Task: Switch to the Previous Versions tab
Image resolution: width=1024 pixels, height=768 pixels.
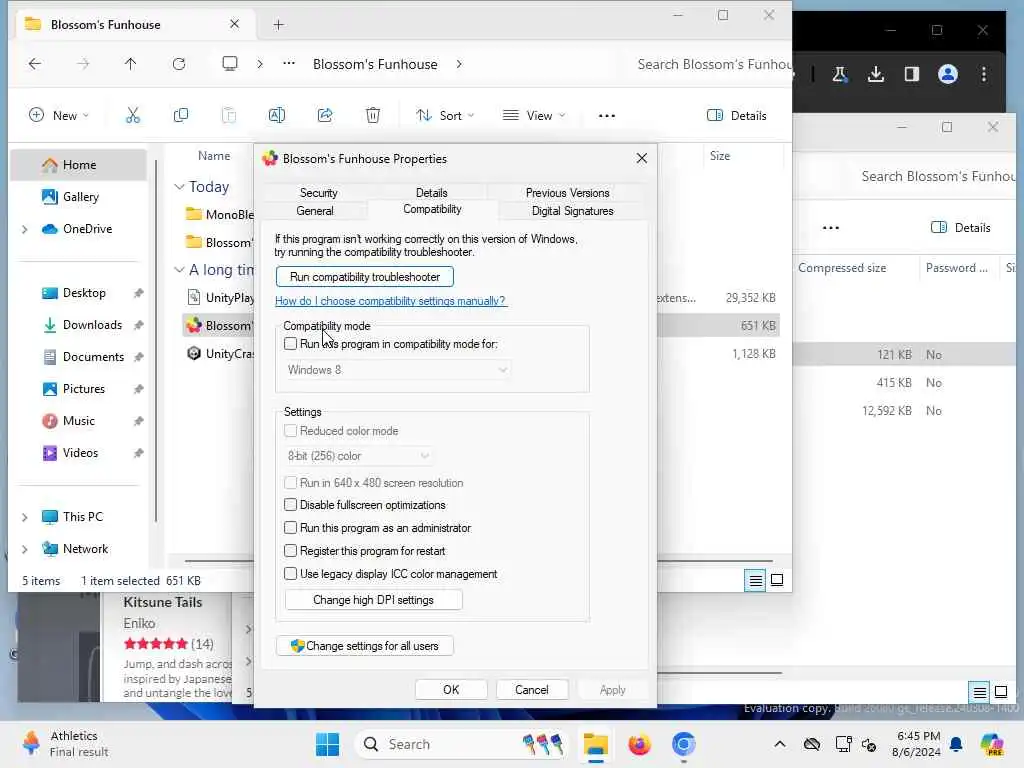Action: pos(567,193)
